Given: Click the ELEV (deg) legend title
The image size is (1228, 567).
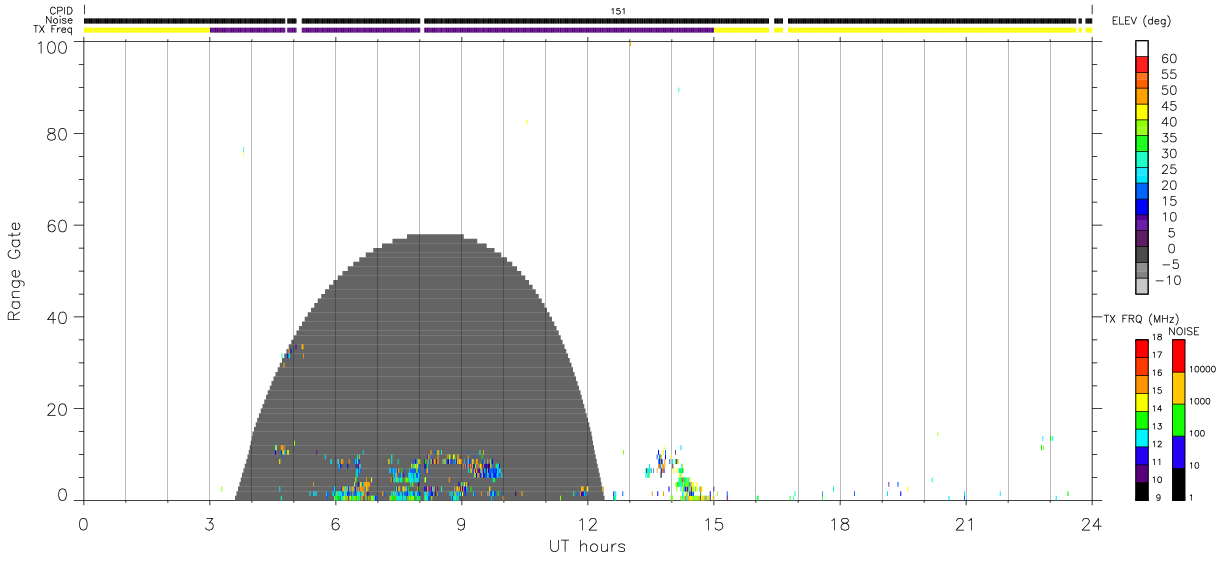Looking at the screenshot, I should tap(1141, 21).
